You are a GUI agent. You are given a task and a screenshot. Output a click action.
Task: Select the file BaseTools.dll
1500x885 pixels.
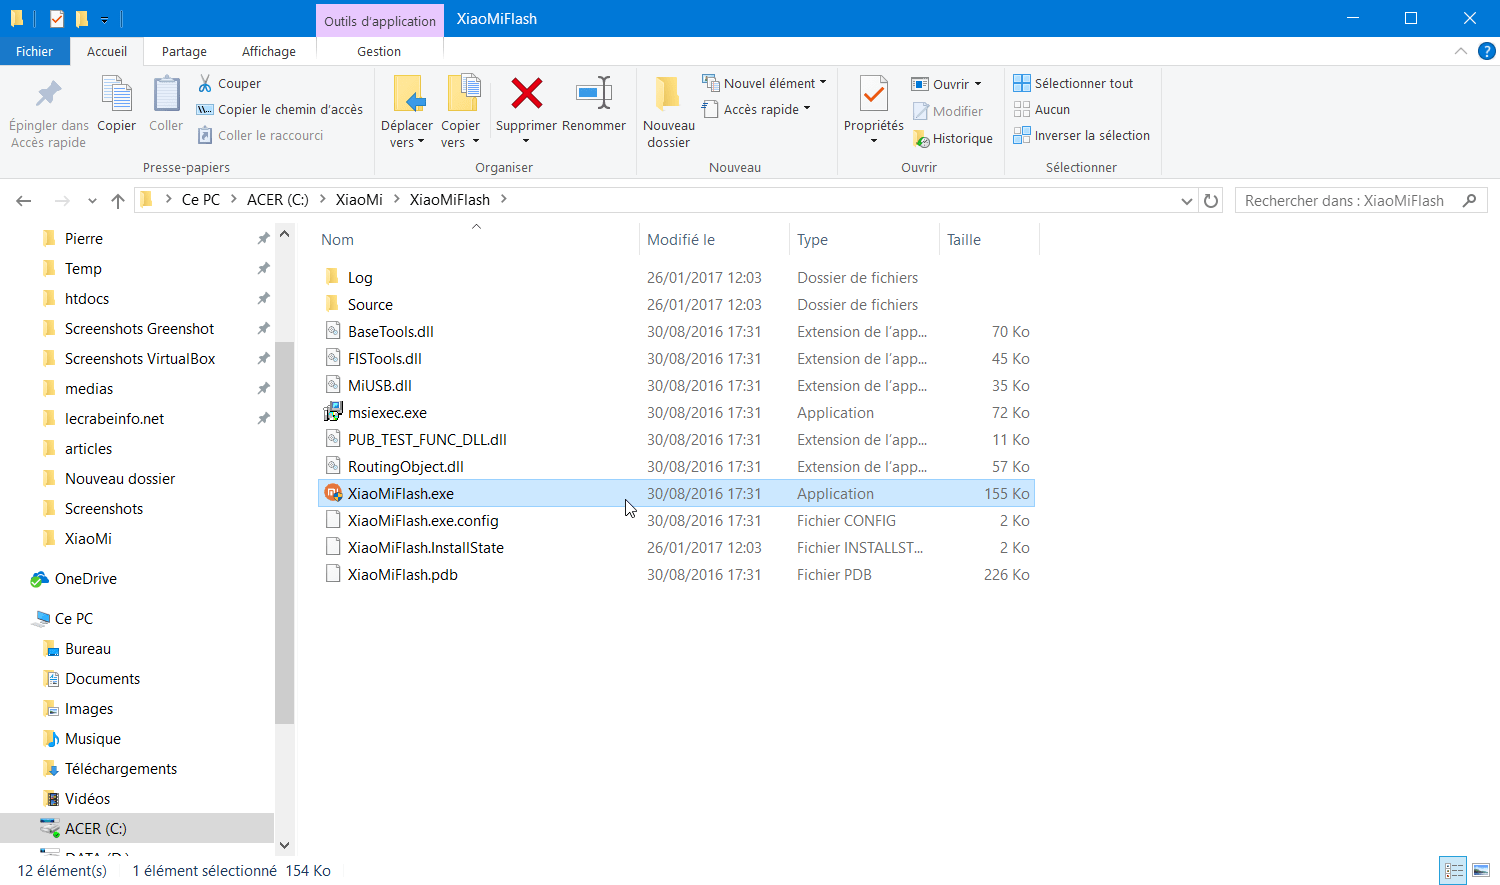click(391, 331)
